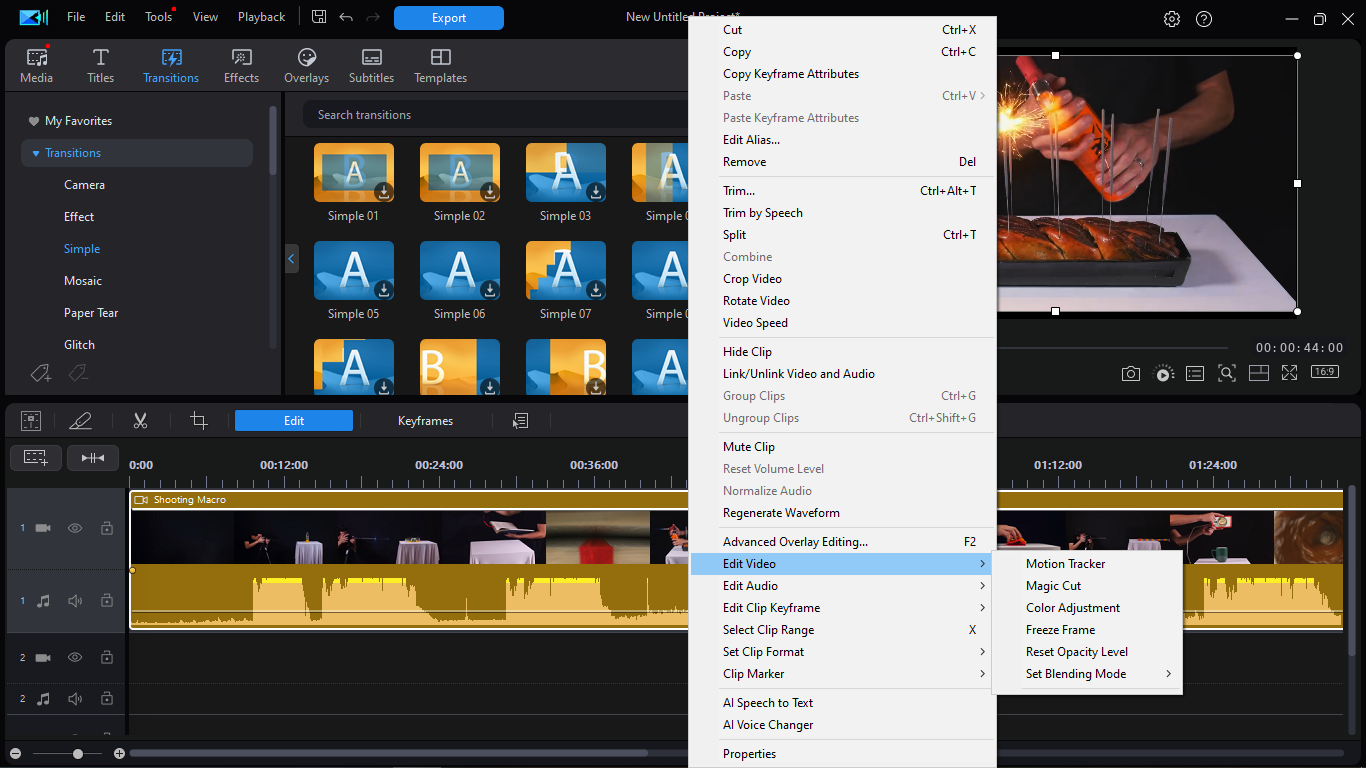Click the snapshot camera icon under preview
This screenshot has width=1366, height=768.
click(1130, 373)
